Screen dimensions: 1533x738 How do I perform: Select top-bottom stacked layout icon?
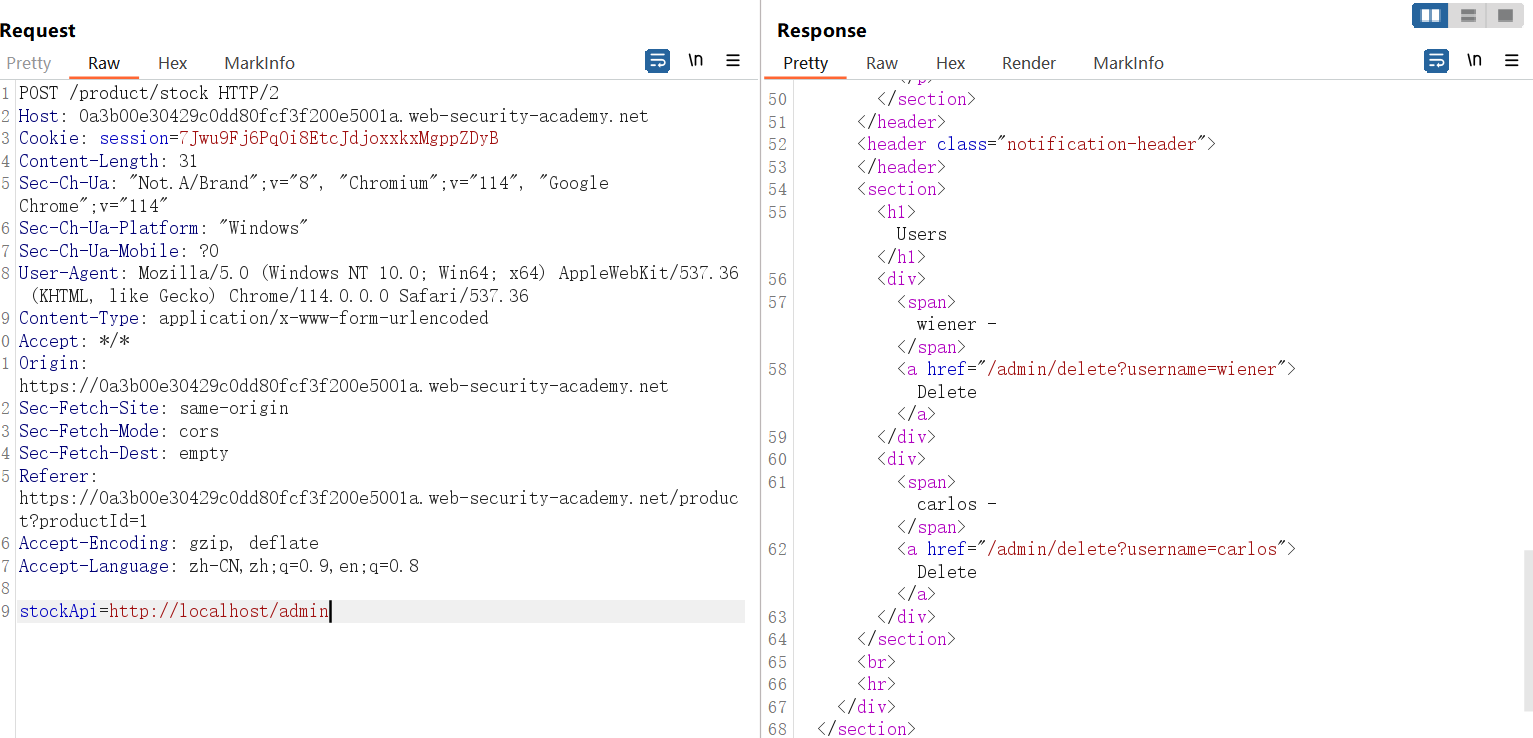pyautogui.click(x=1468, y=15)
